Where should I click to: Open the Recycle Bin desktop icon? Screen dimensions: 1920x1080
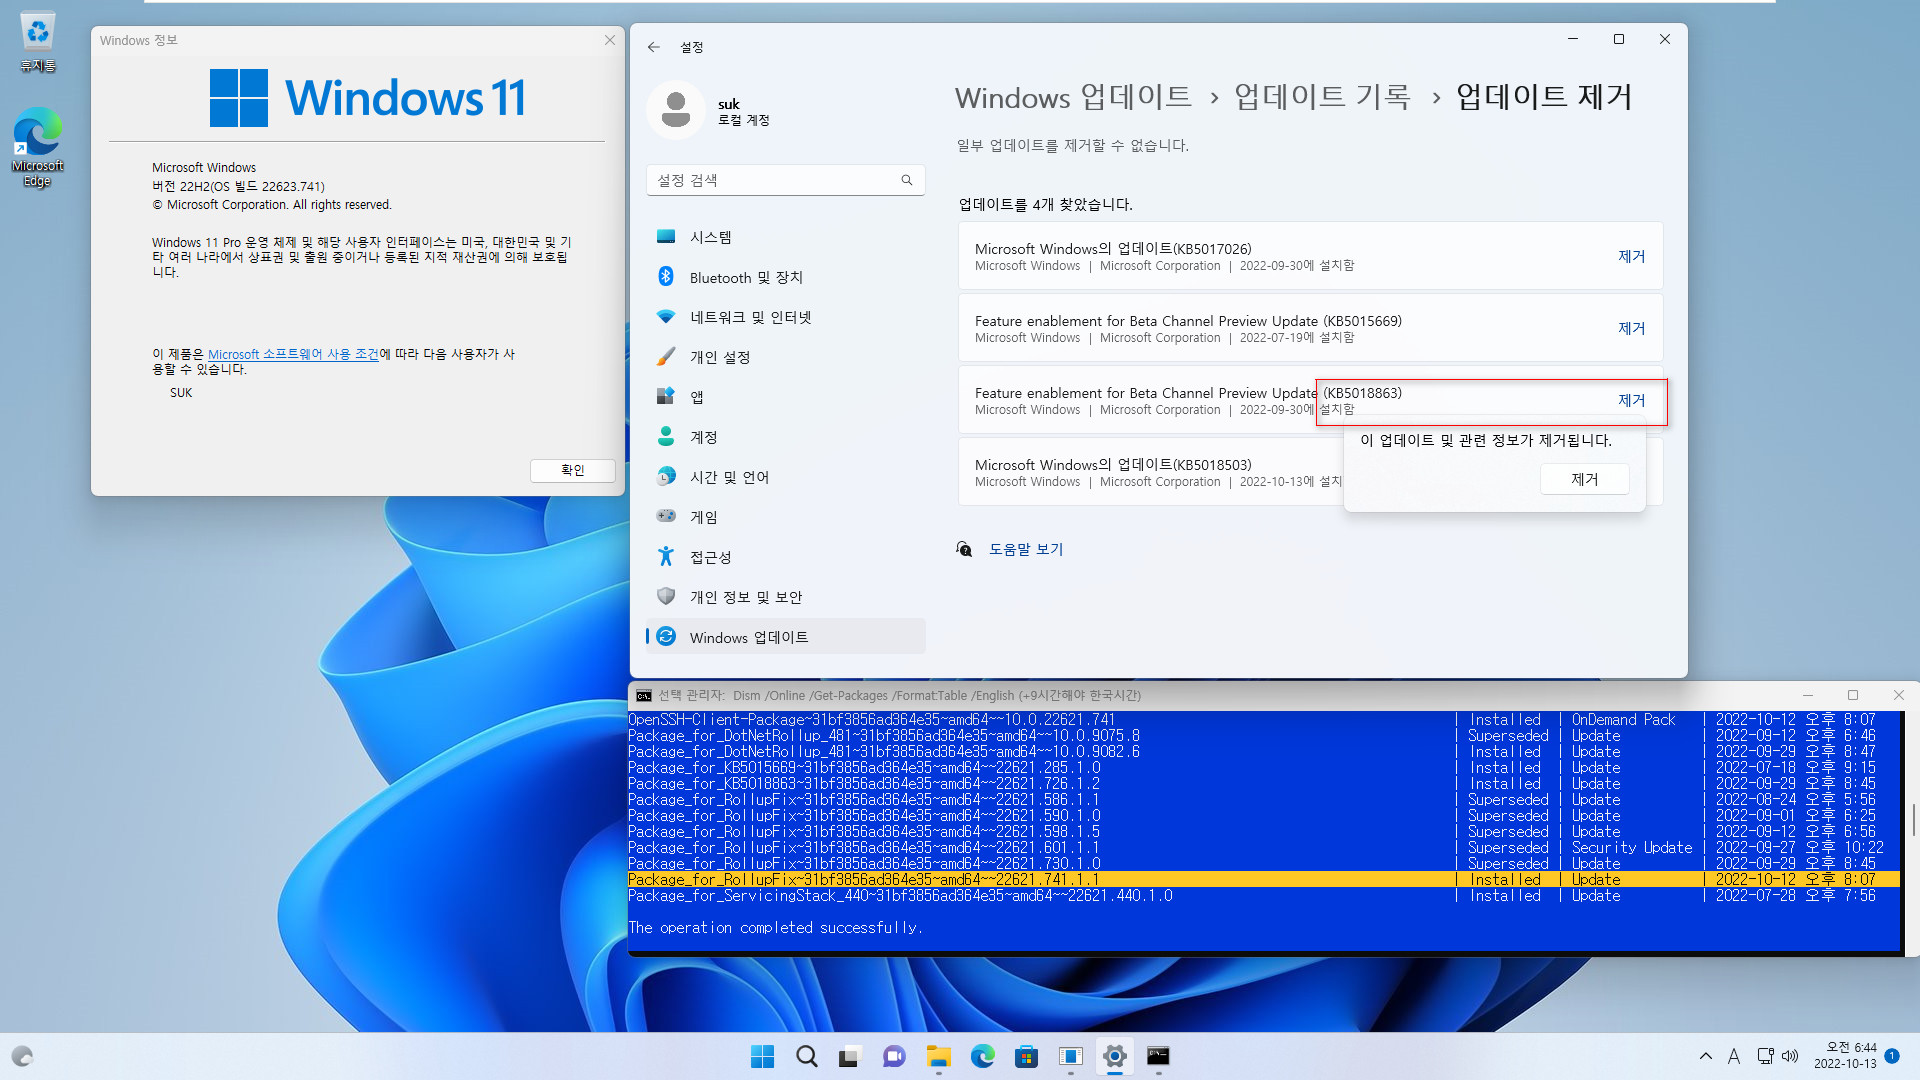(37, 42)
